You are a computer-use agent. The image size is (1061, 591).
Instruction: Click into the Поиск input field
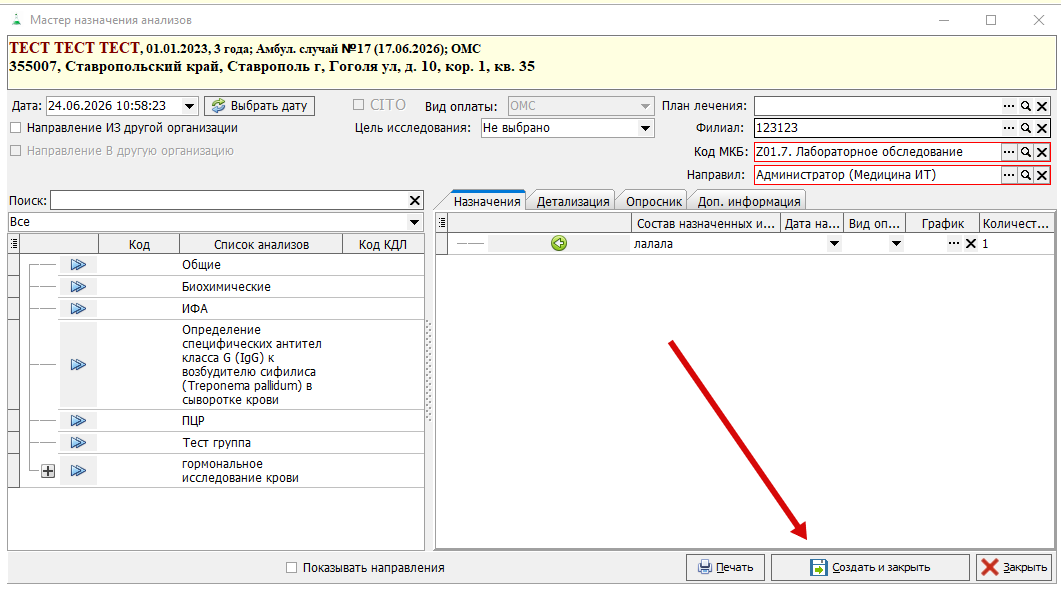point(229,200)
